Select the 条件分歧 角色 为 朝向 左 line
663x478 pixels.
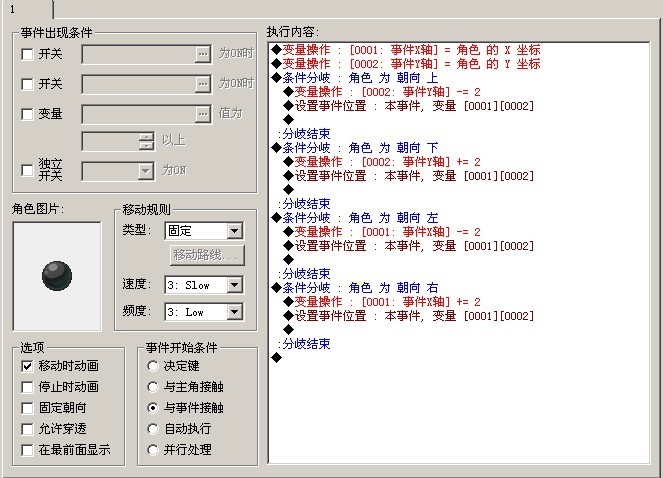point(355,218)
